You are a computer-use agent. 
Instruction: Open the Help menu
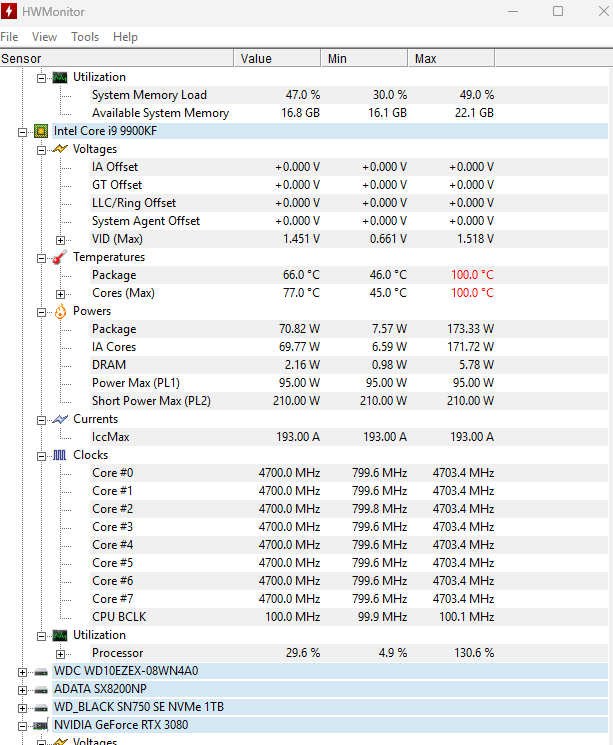click(125, 37)
